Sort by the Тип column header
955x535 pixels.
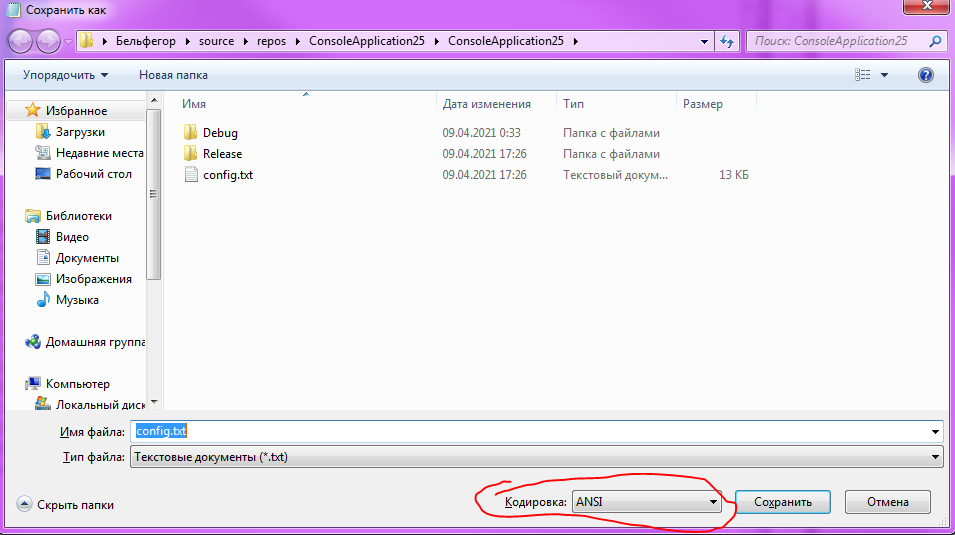coord(573,104)
